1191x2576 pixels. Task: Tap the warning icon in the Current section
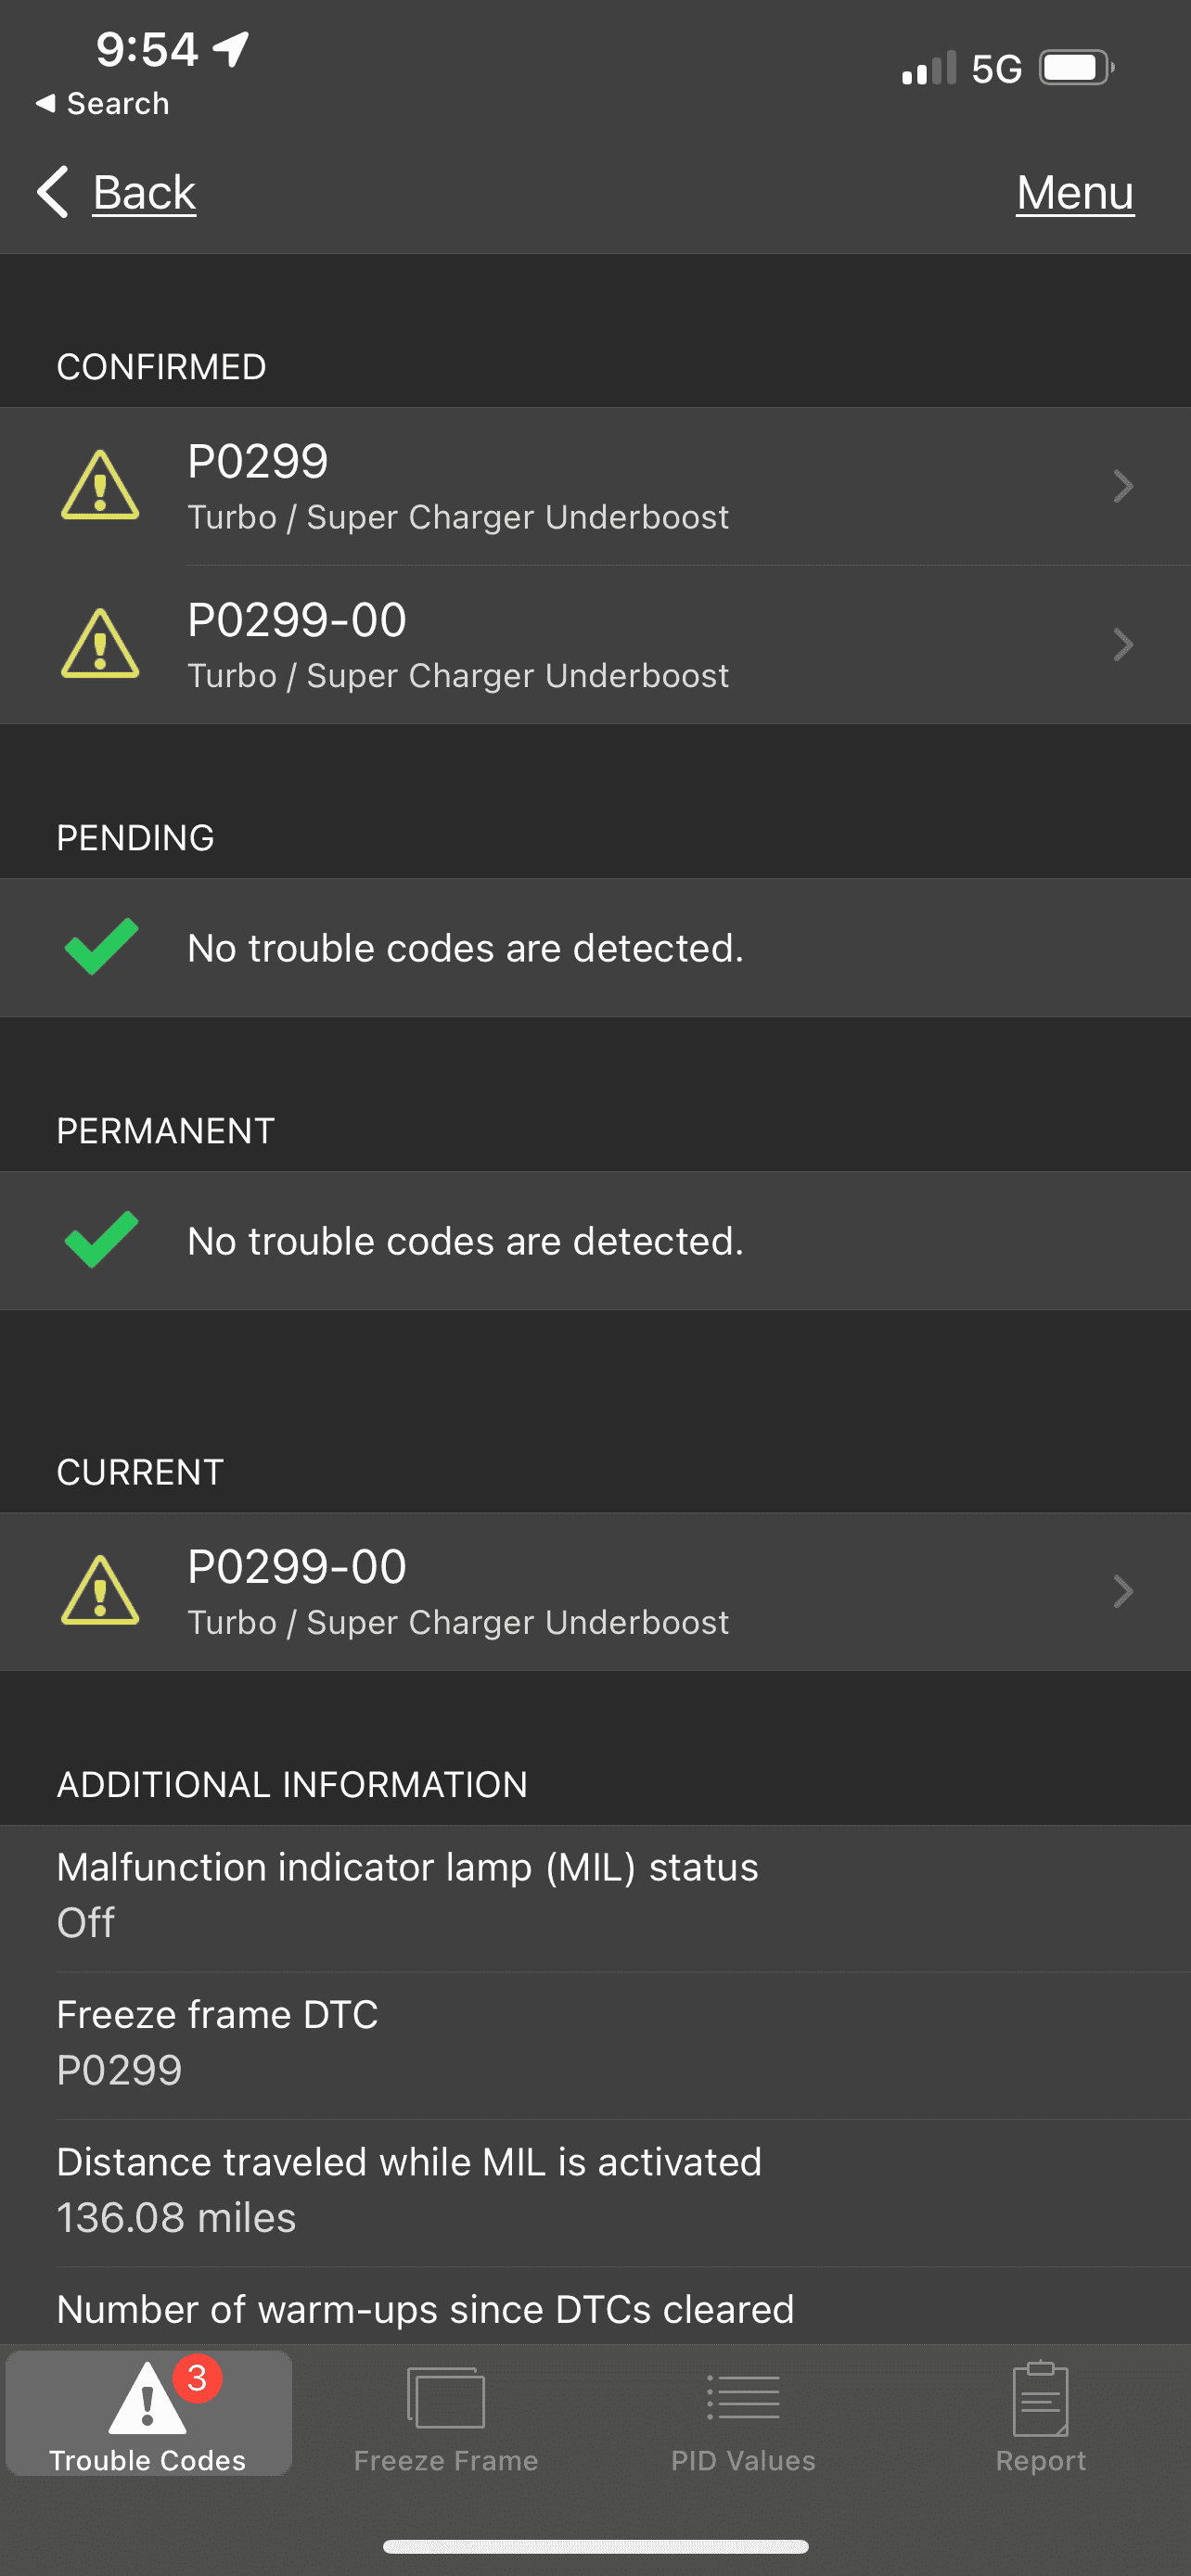point(100,1591)
